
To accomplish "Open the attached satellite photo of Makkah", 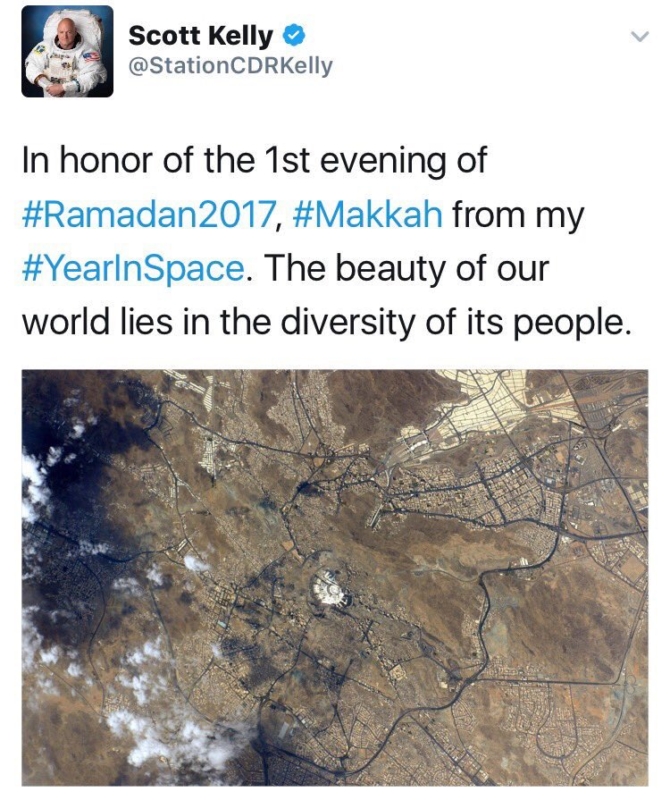I will pos(335,578).
